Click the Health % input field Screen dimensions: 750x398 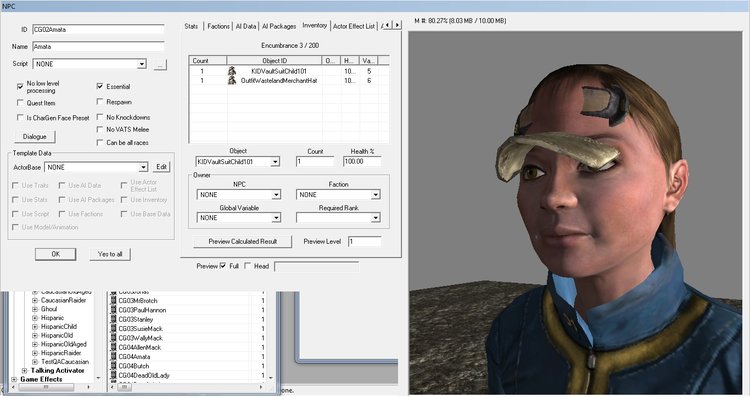[x=362, y=162]
